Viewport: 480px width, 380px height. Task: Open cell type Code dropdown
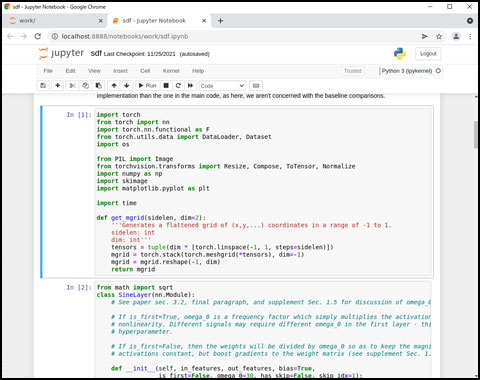[222, 86]
